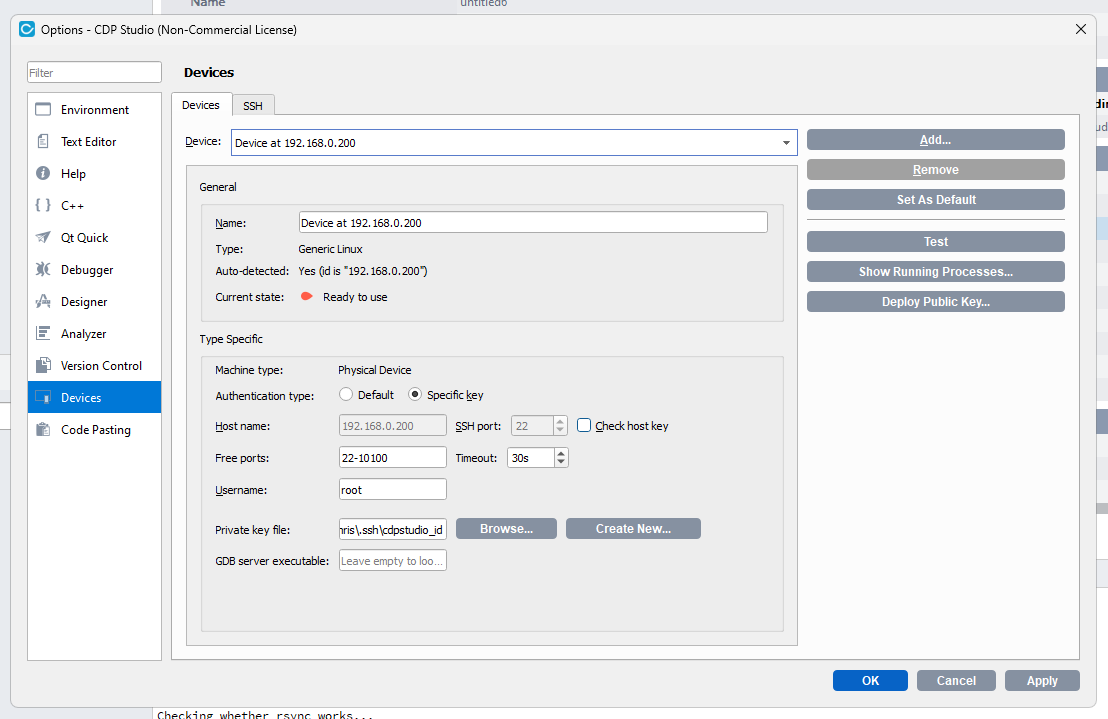Focus the GDB server executable field
The width and height of the screenshot is (1108, 719).
click(393, 561)
